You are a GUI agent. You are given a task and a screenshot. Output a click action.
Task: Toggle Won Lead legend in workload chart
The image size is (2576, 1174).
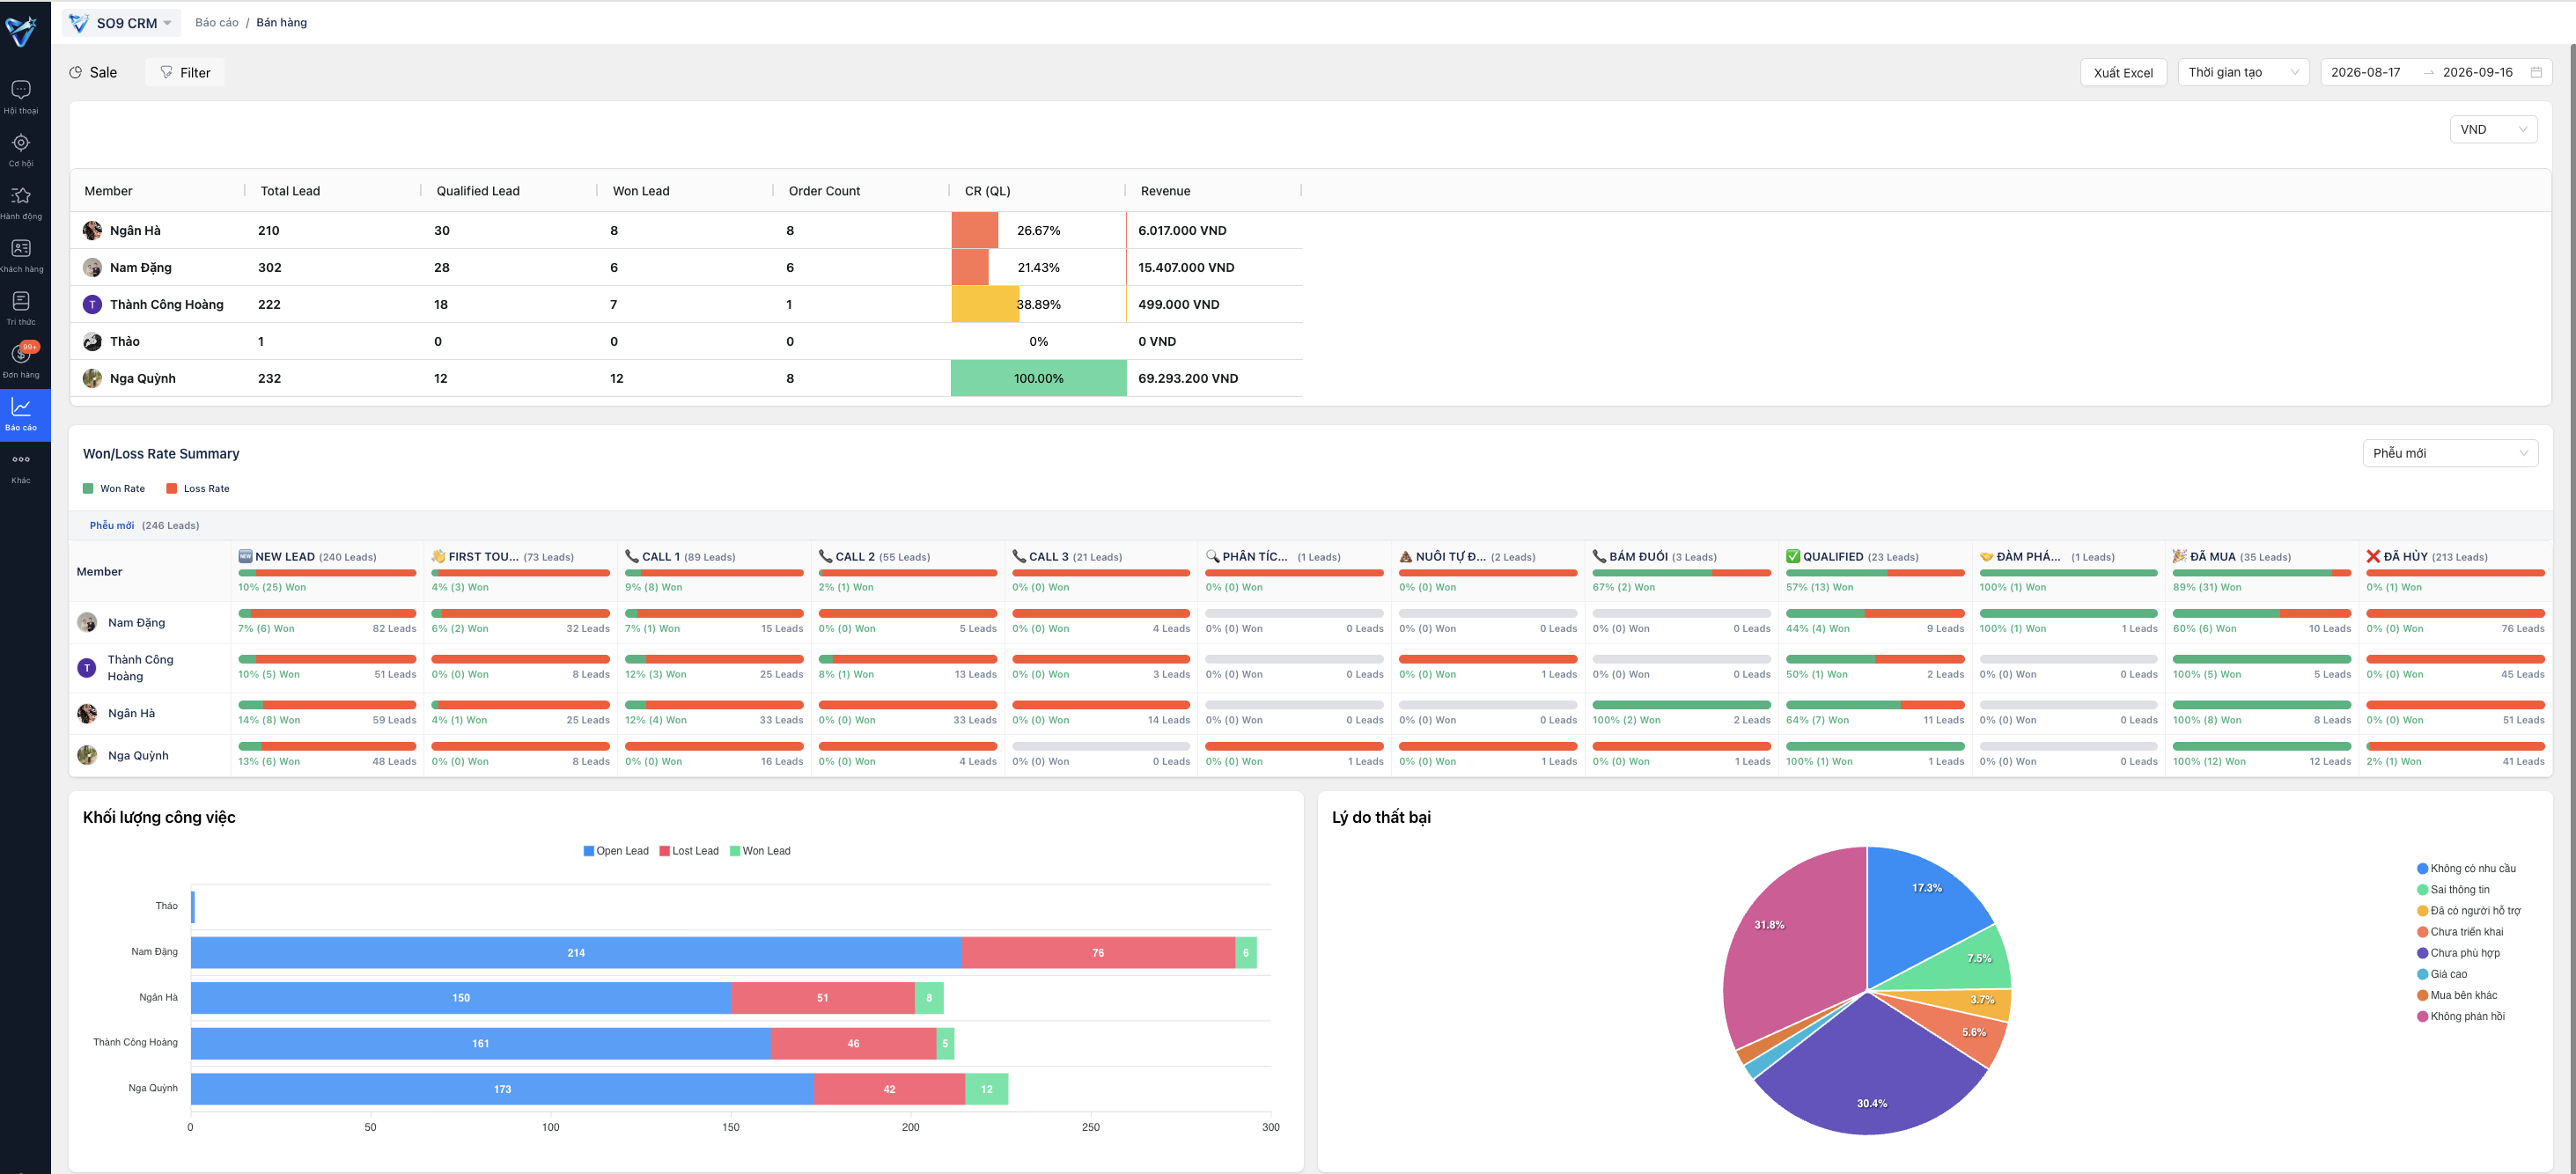pos(760,851)
